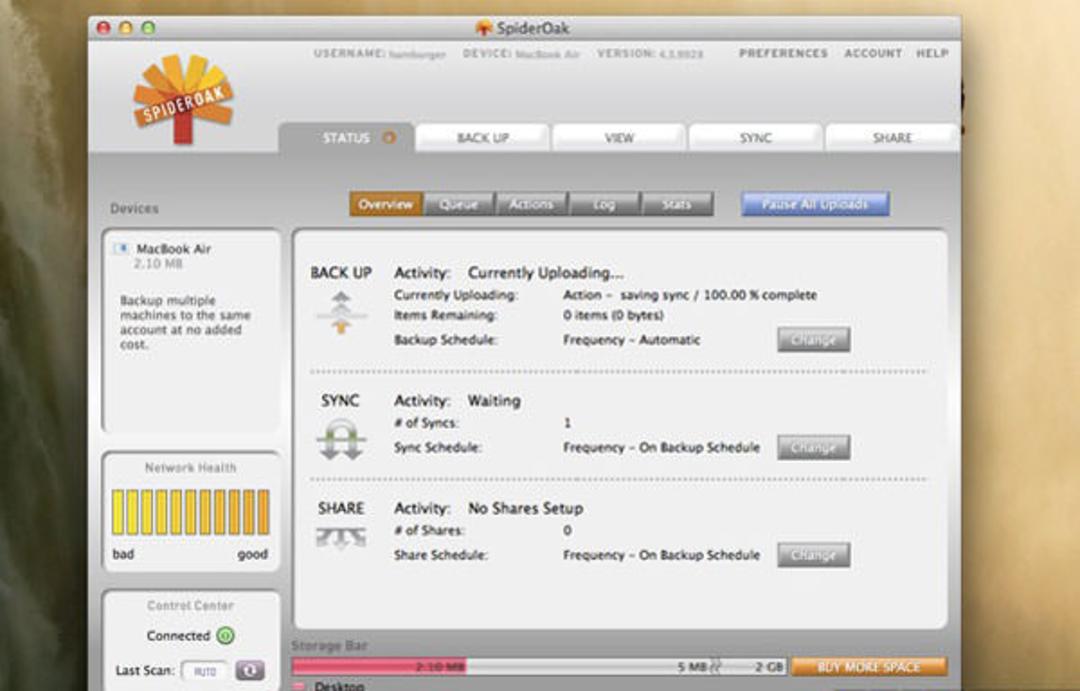Screen dimensions: 1080x691
Task: Click the MacBook Air device icon
Action: pos(123,249)
